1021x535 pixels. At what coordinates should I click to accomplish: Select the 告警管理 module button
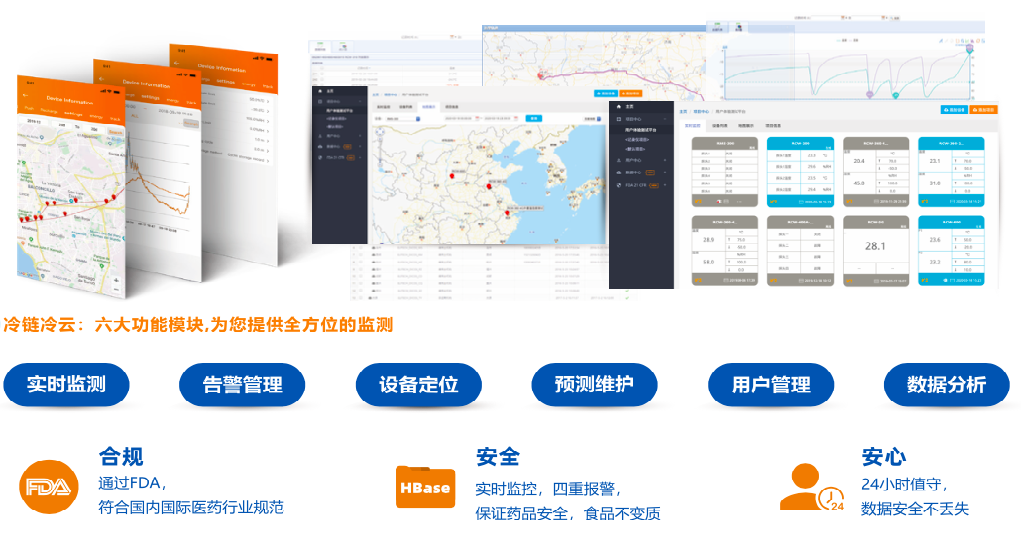(242, 385)
